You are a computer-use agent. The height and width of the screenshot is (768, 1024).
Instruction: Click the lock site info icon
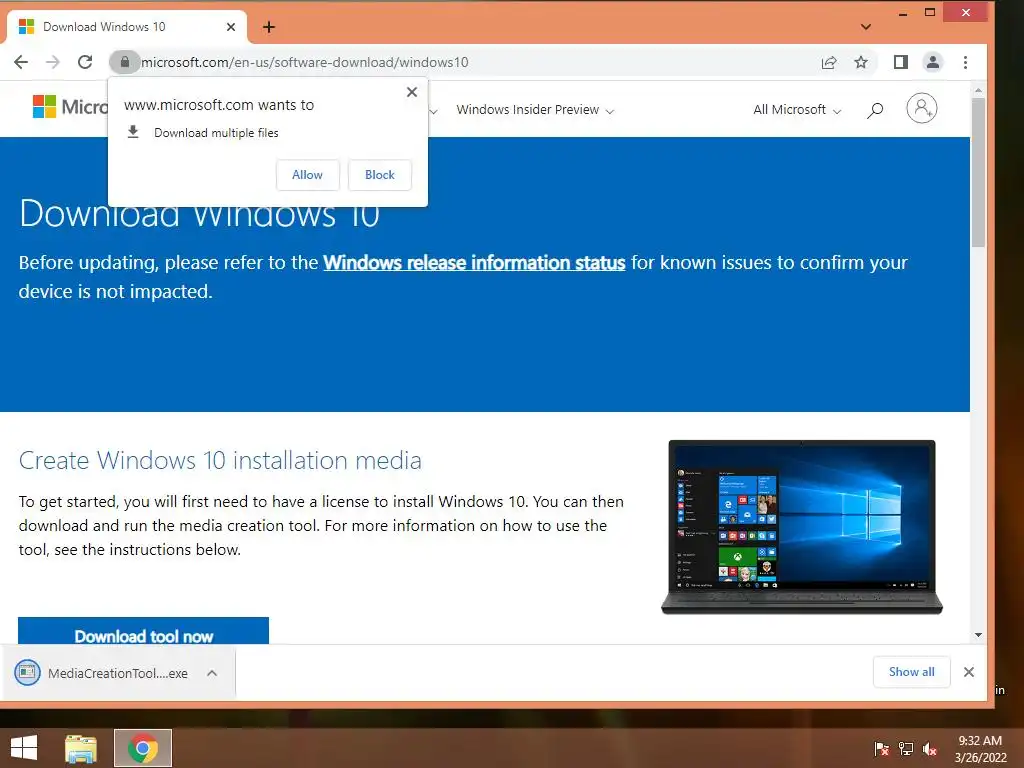tap(124, 62)
